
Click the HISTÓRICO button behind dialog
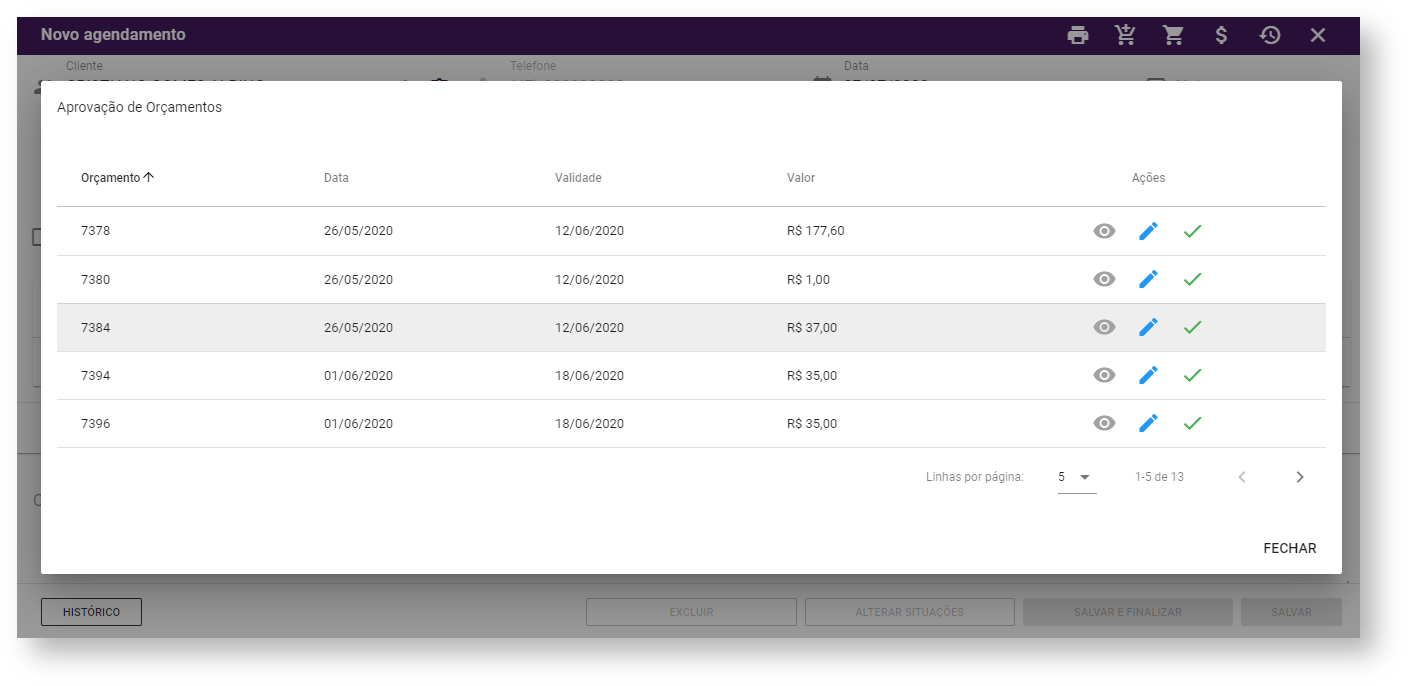coord(91,612)
